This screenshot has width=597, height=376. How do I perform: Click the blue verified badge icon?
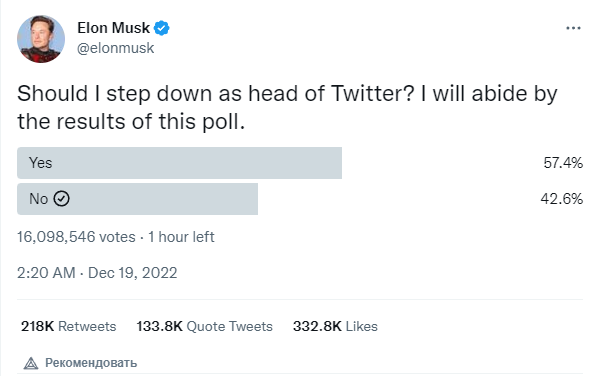pyautogui.click(x=162, y=28)
